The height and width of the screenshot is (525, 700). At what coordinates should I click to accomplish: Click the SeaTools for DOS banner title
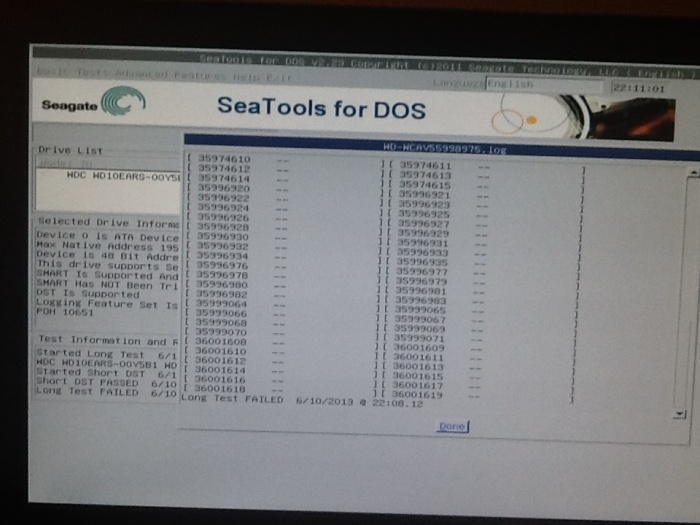[x=321, y=108]
